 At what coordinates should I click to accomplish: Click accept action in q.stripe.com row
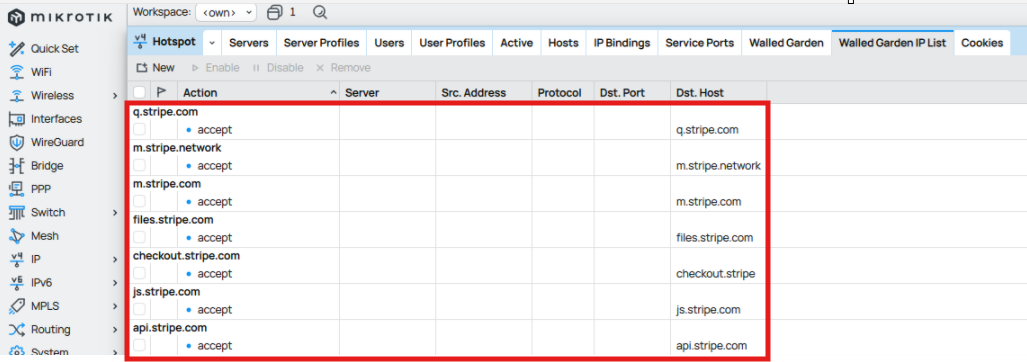[214, 130]
